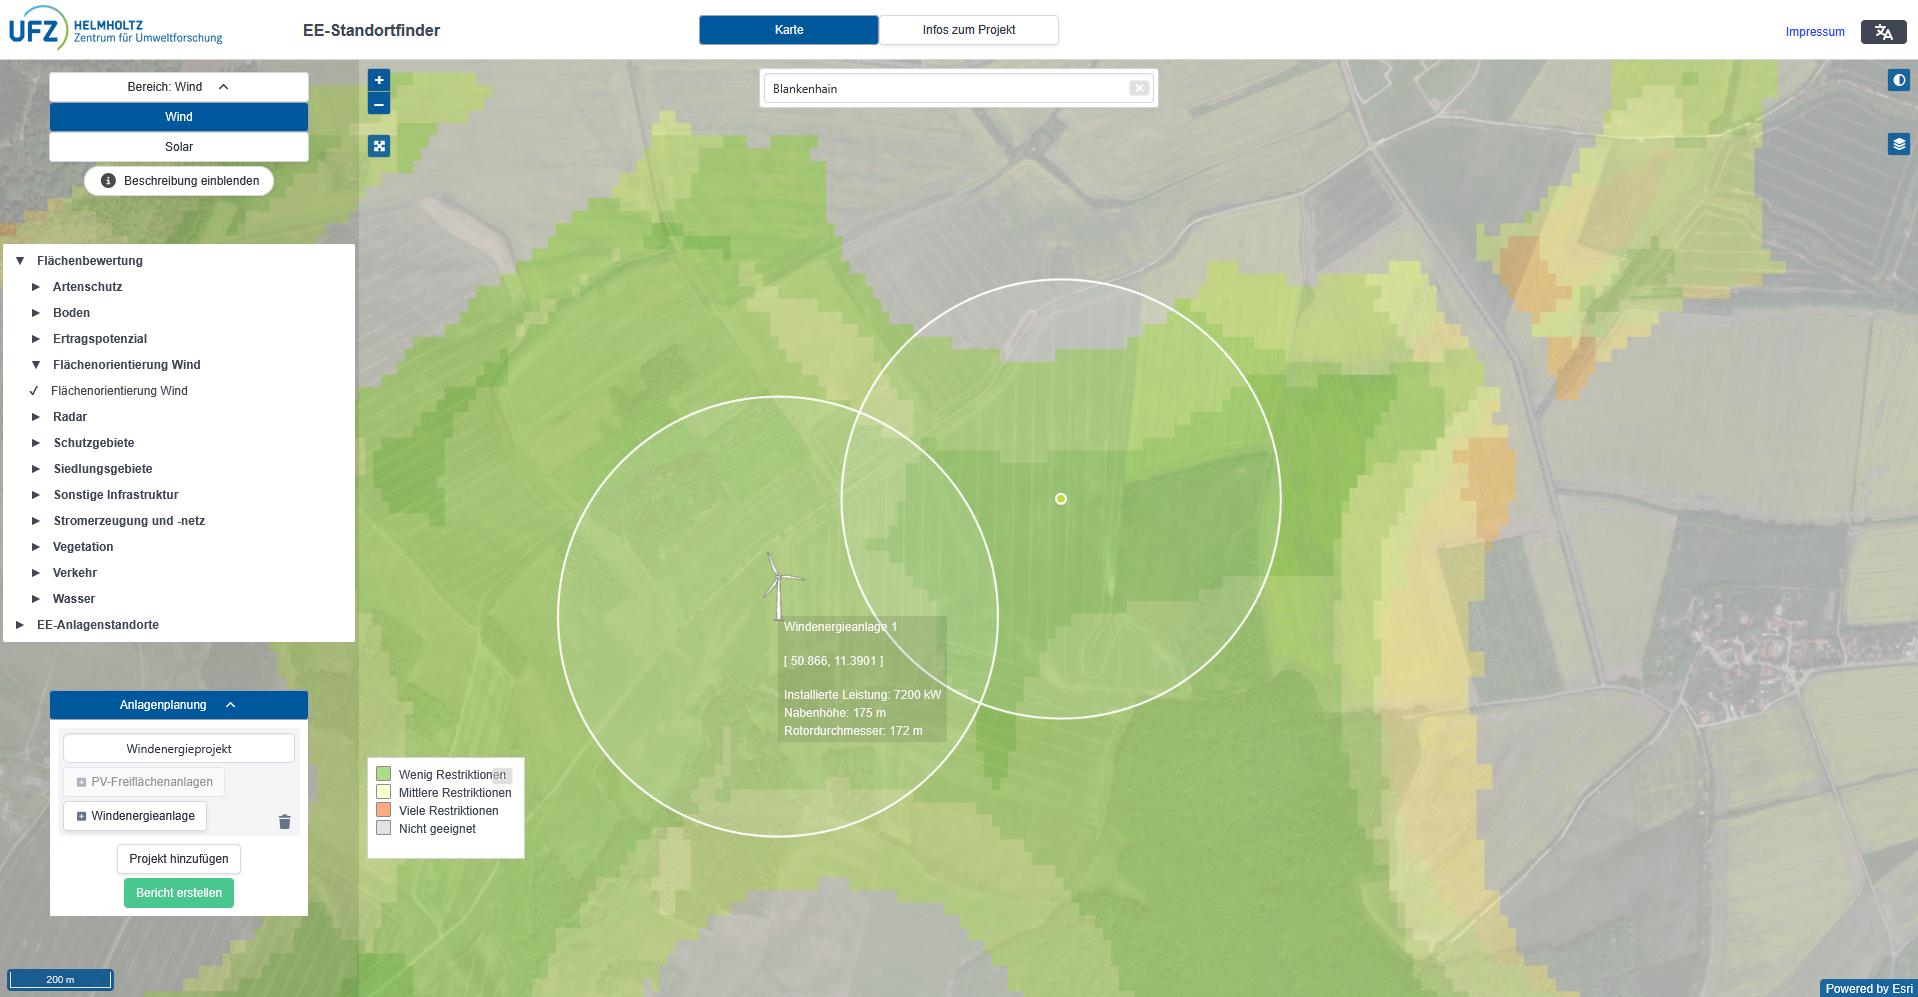
Task: Toggle the contrast mode icon
Action: point(1898,80)
